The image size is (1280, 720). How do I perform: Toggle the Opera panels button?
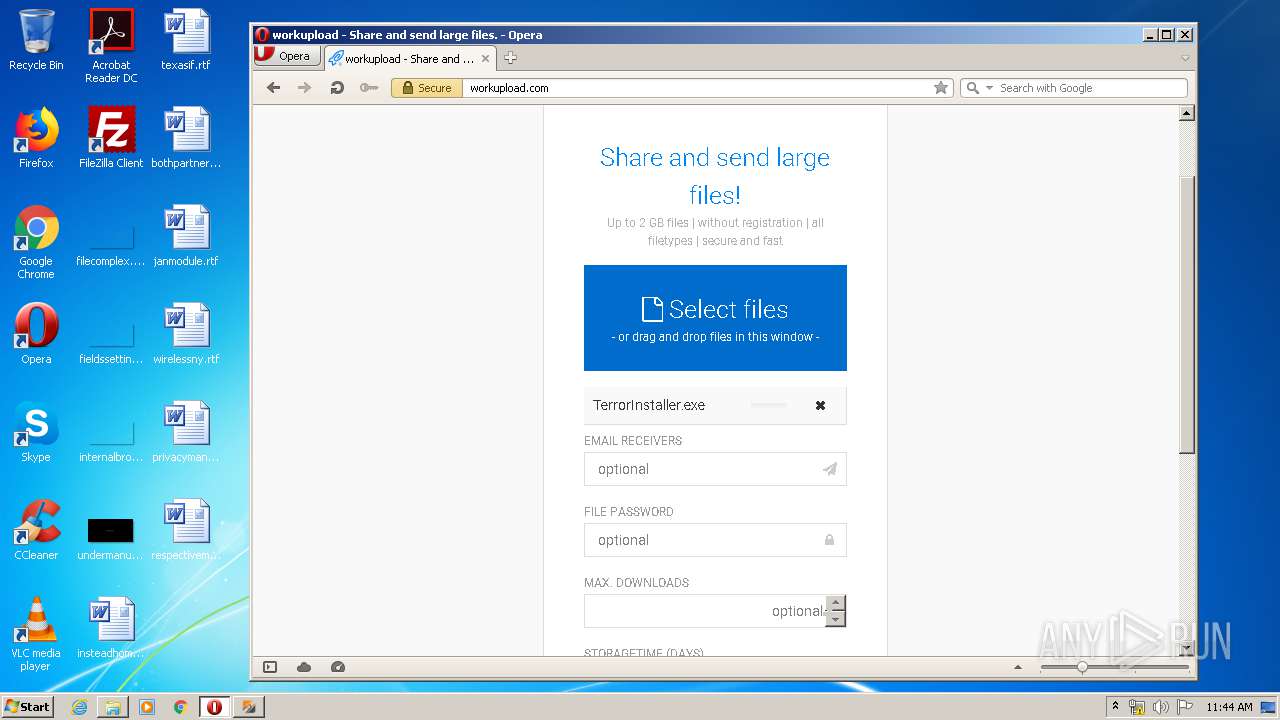point(270,667)
